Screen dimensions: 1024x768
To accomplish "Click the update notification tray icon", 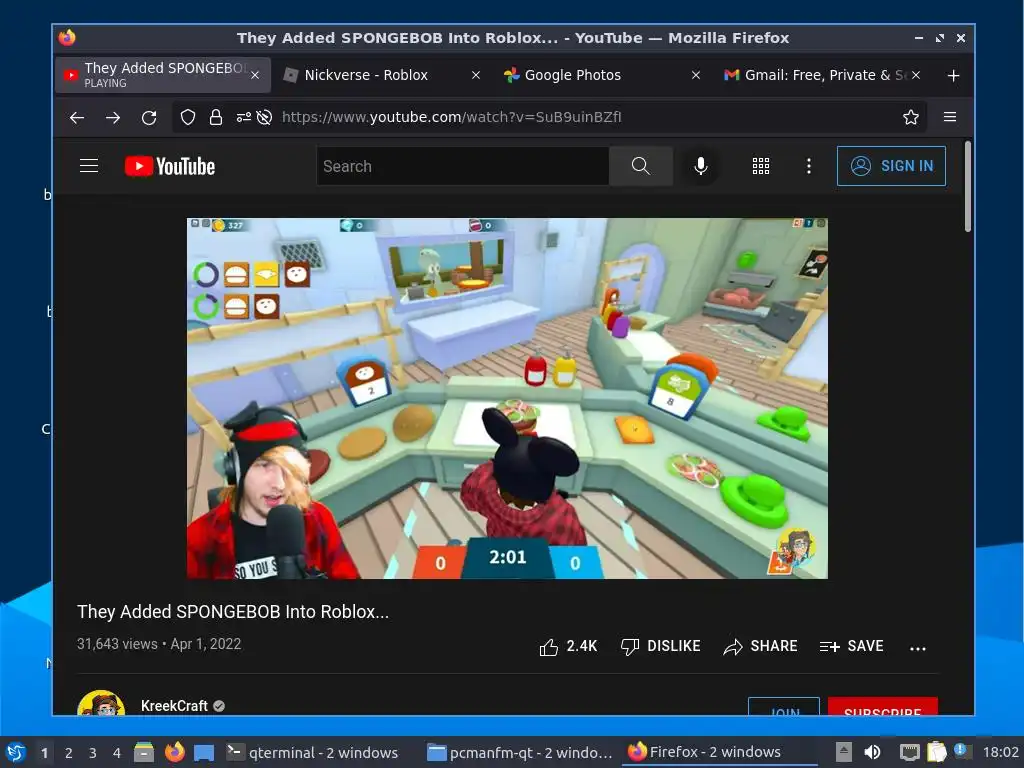I will [x=961, y=751].
